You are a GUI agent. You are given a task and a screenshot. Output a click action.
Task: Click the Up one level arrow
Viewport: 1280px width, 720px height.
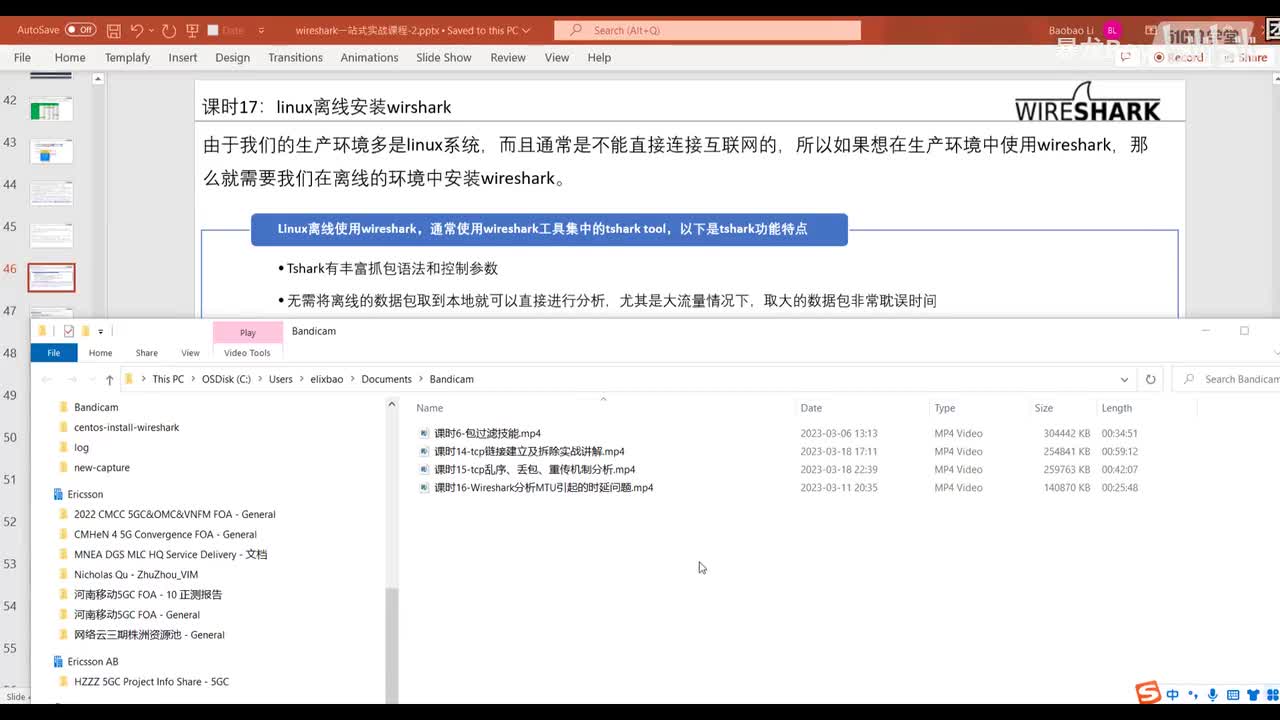(109, 380)
